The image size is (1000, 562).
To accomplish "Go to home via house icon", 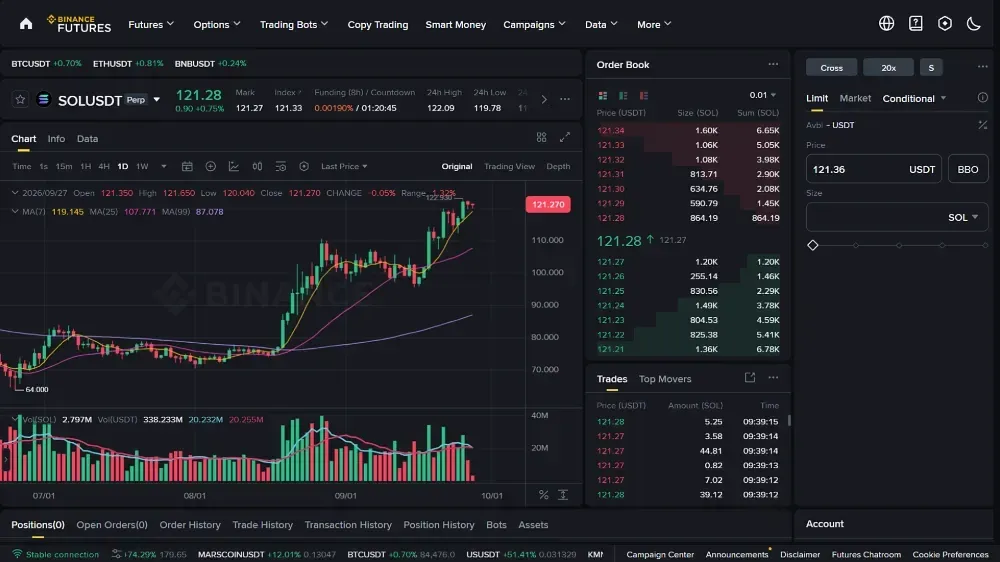I will click(x=26, y=24).
